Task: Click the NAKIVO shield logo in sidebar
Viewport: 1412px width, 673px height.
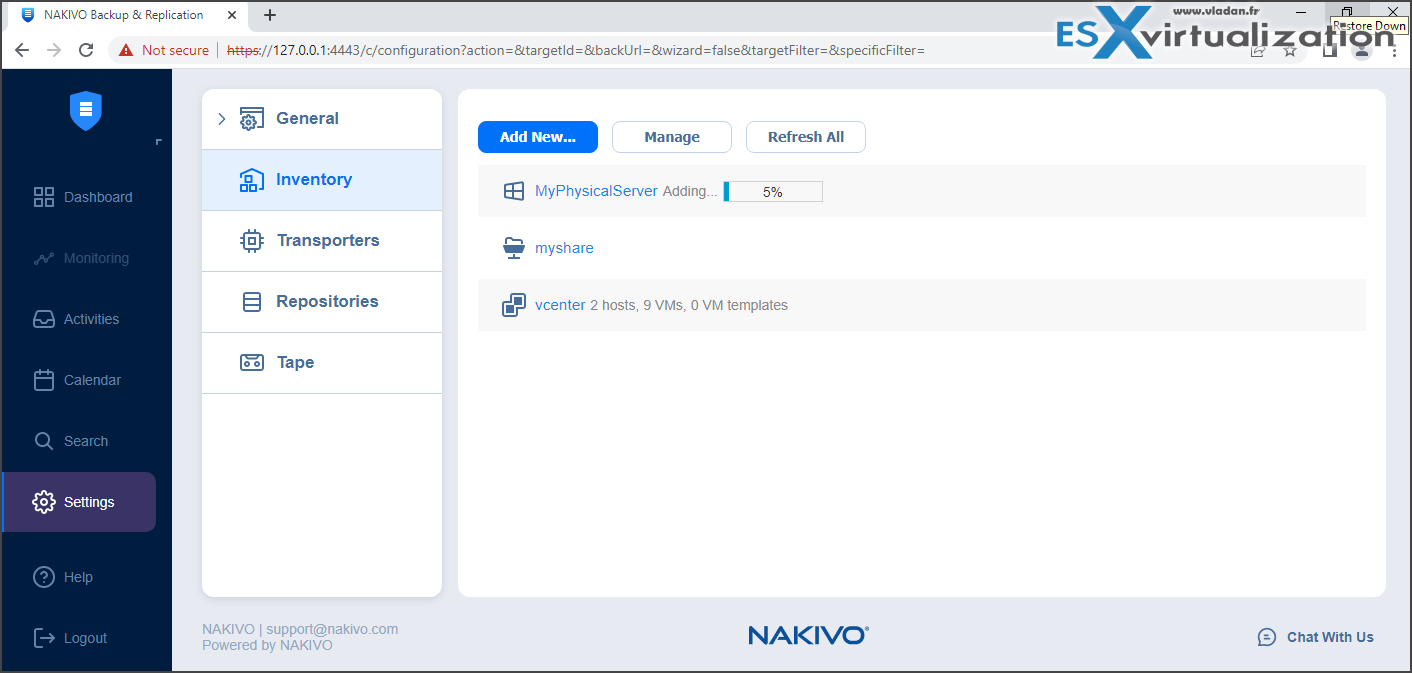Action: (x=86, y=110)
